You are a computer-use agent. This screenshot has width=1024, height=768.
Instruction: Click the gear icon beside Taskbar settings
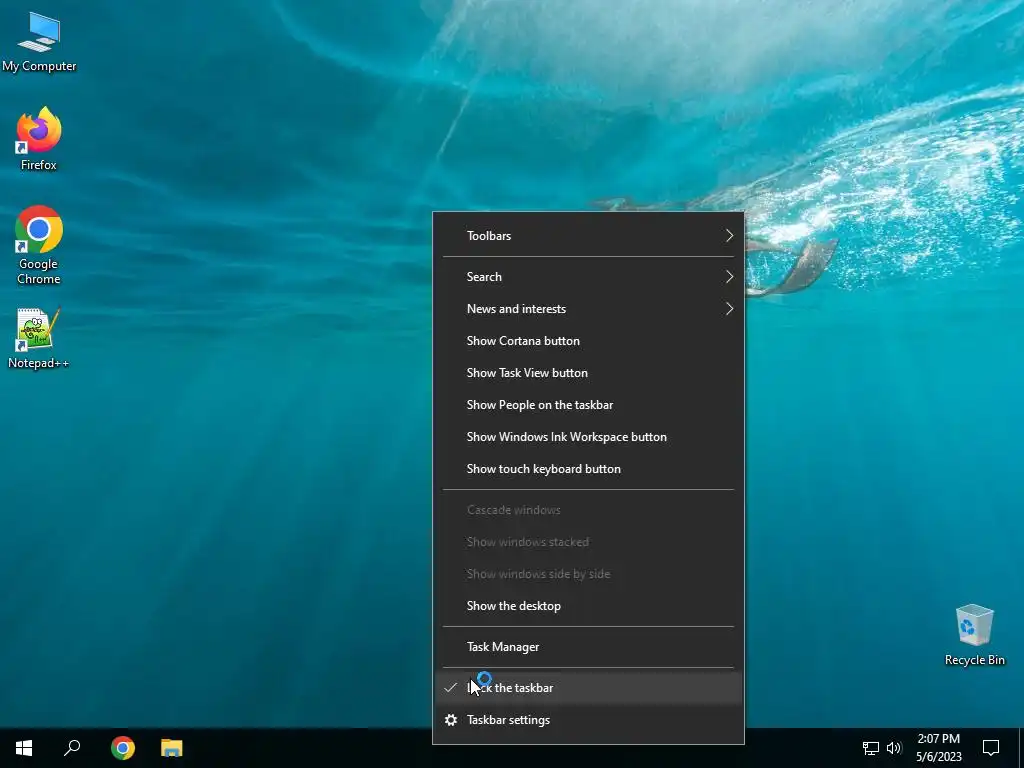(x=451, y=720)
